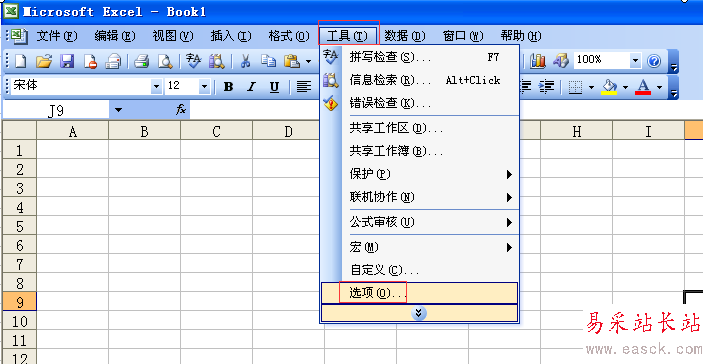This screenshot has width=703, height=364.
Task: Expand the 保护(P) submenu
Action: click(420, 174)
